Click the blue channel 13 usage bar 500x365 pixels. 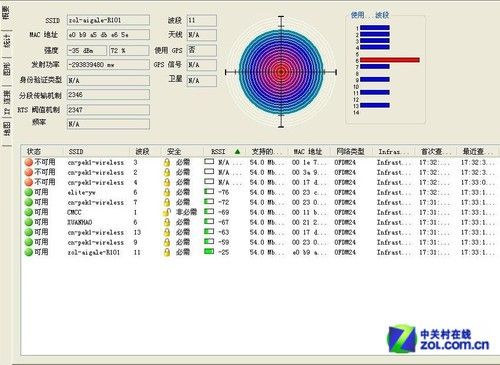coord(375,105)
